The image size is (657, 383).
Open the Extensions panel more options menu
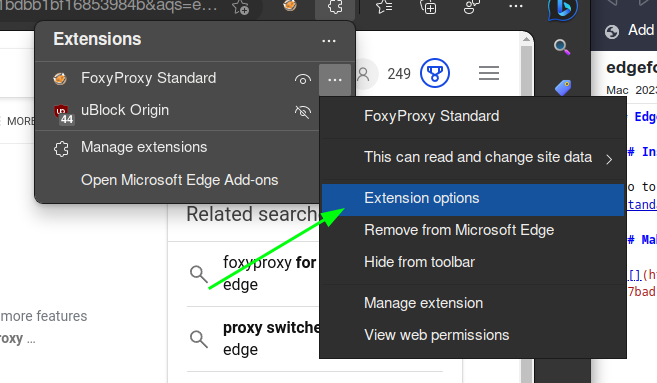click(329, 41)
